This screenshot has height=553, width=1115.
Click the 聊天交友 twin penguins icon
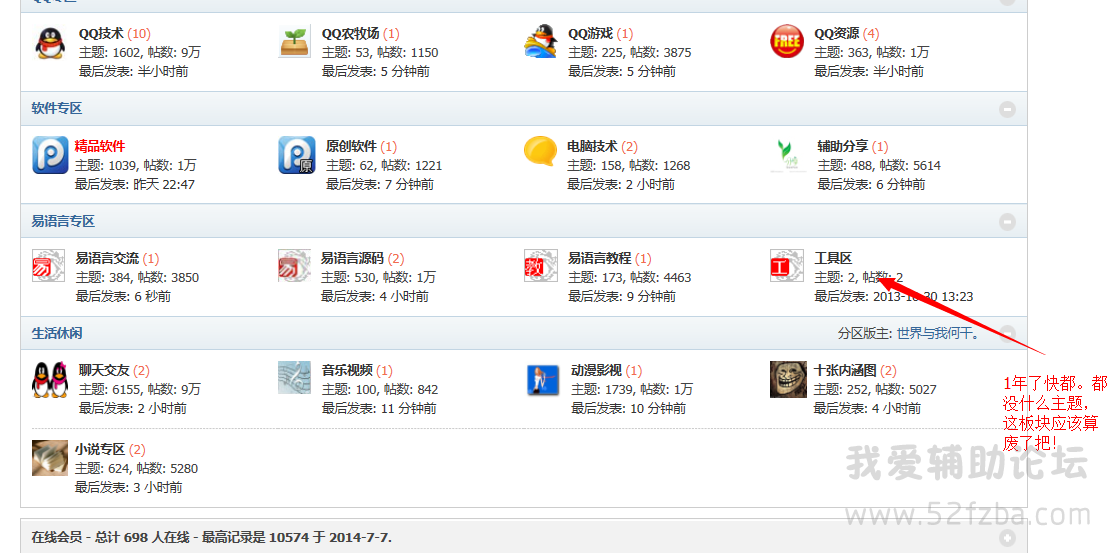pyautogui.click(x=50, y=379)
